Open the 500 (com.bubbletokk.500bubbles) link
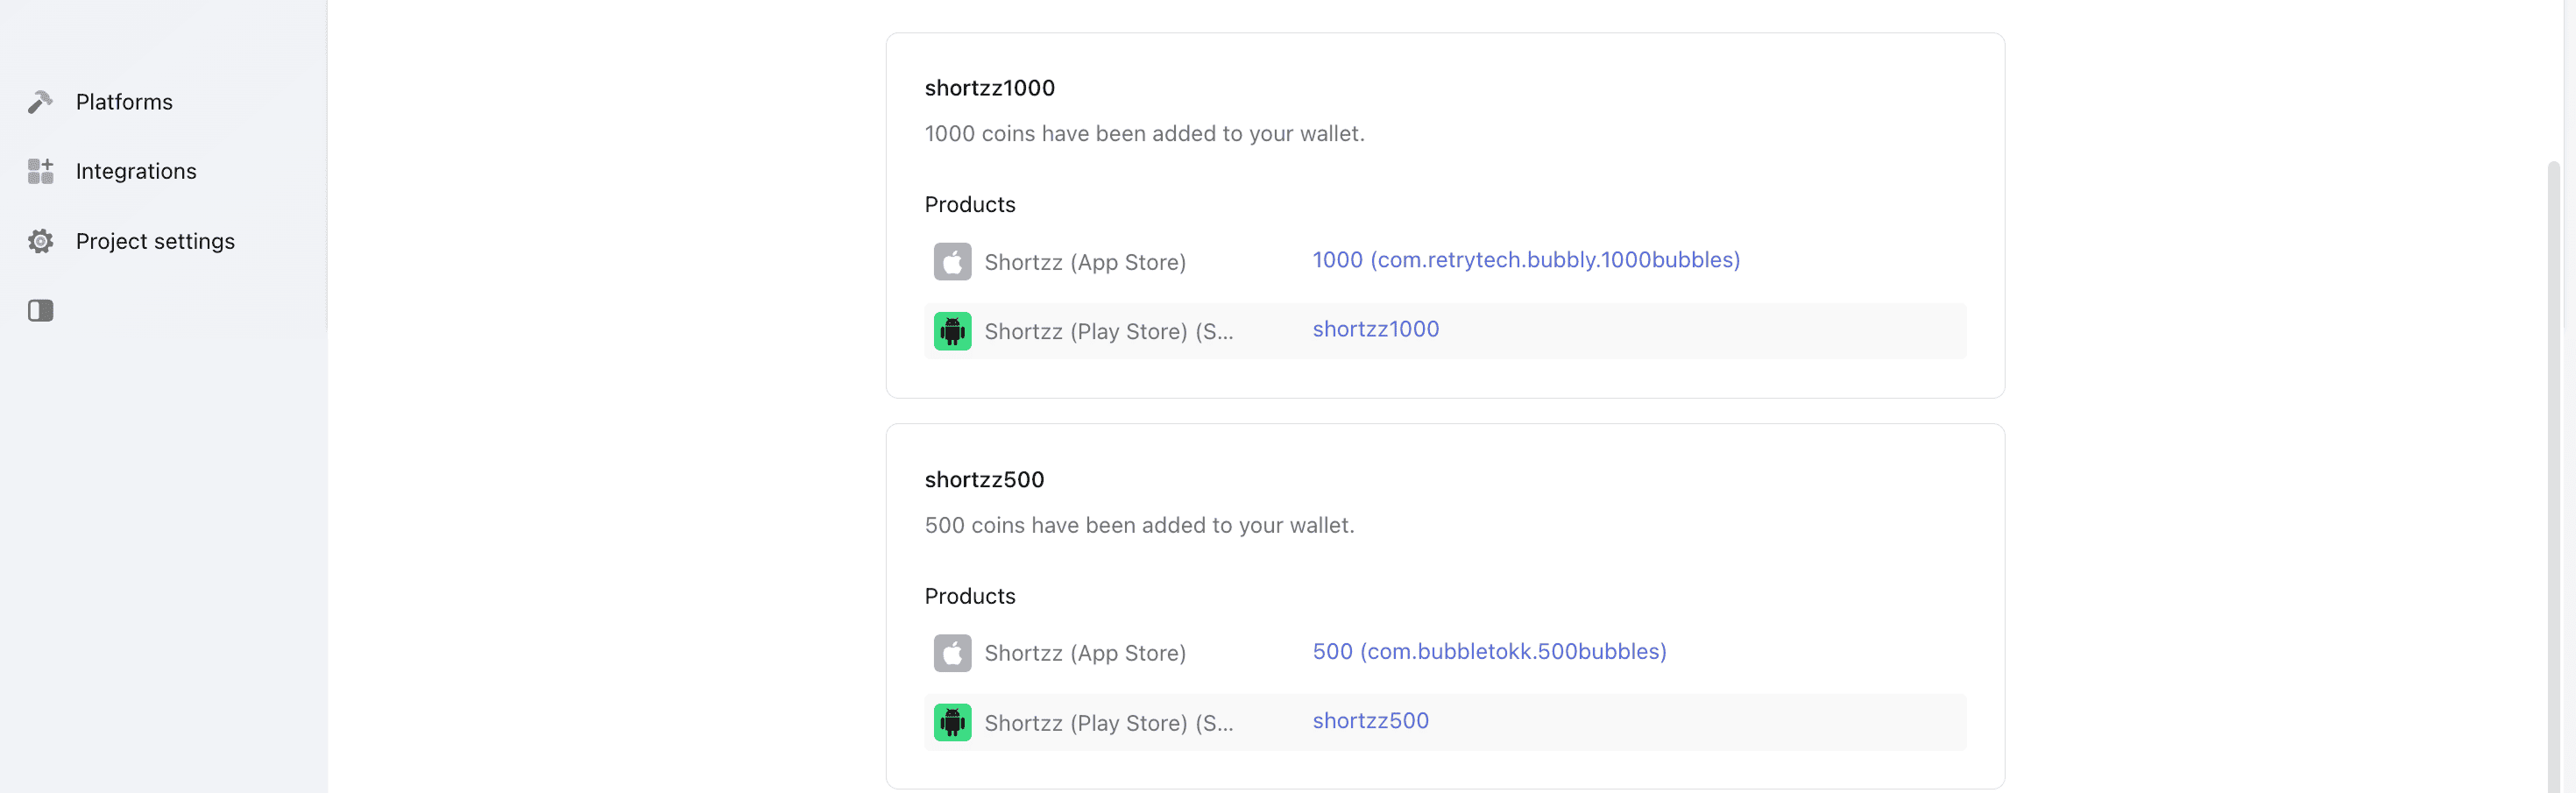 coord(1489,651)
